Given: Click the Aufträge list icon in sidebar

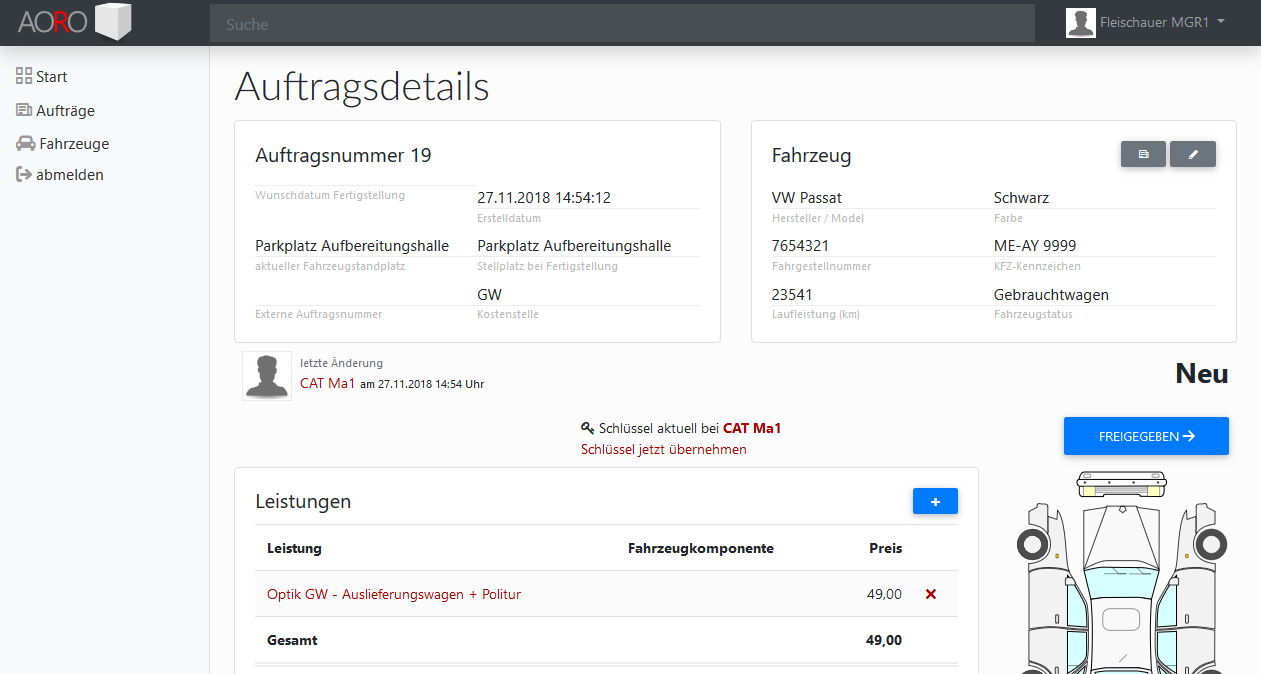Looking at the screenshot, I should tap(22, 110).
